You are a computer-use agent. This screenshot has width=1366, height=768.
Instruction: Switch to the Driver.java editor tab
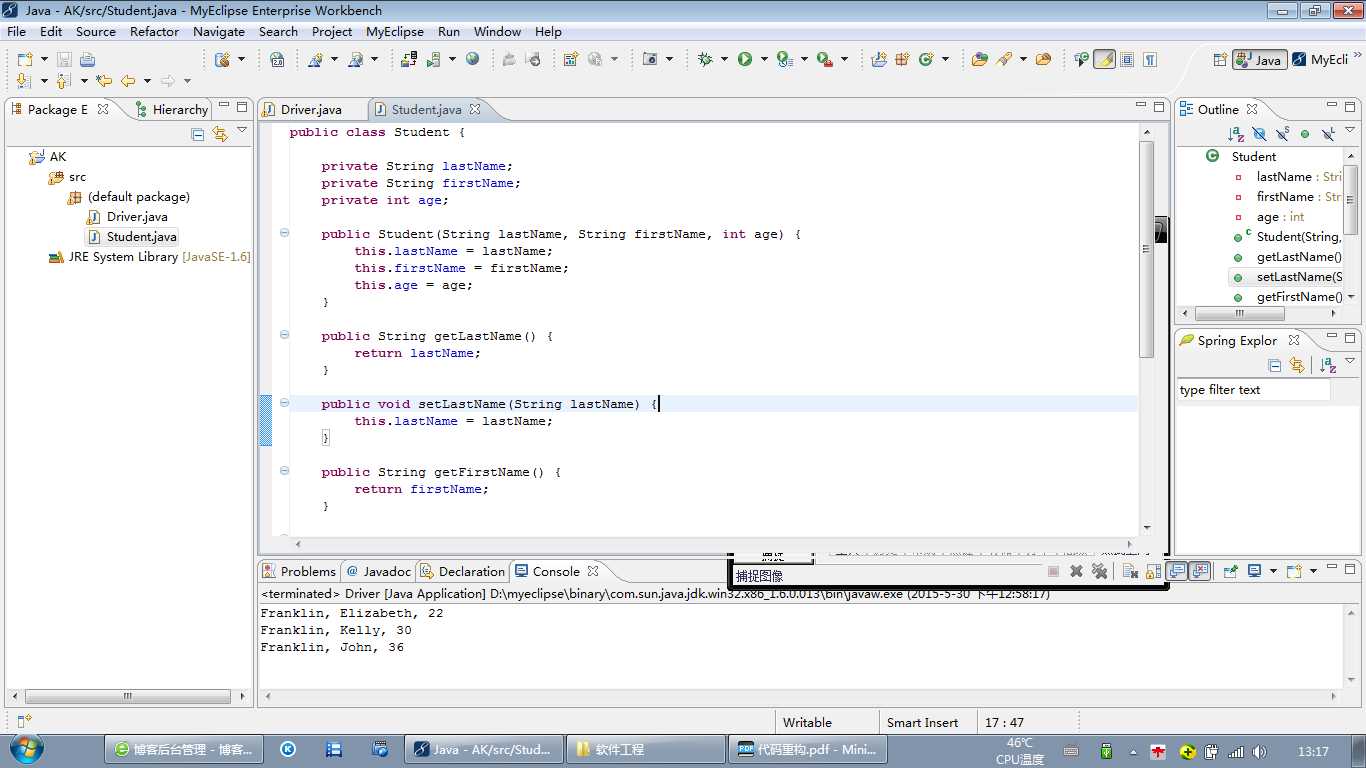[311, 109]
